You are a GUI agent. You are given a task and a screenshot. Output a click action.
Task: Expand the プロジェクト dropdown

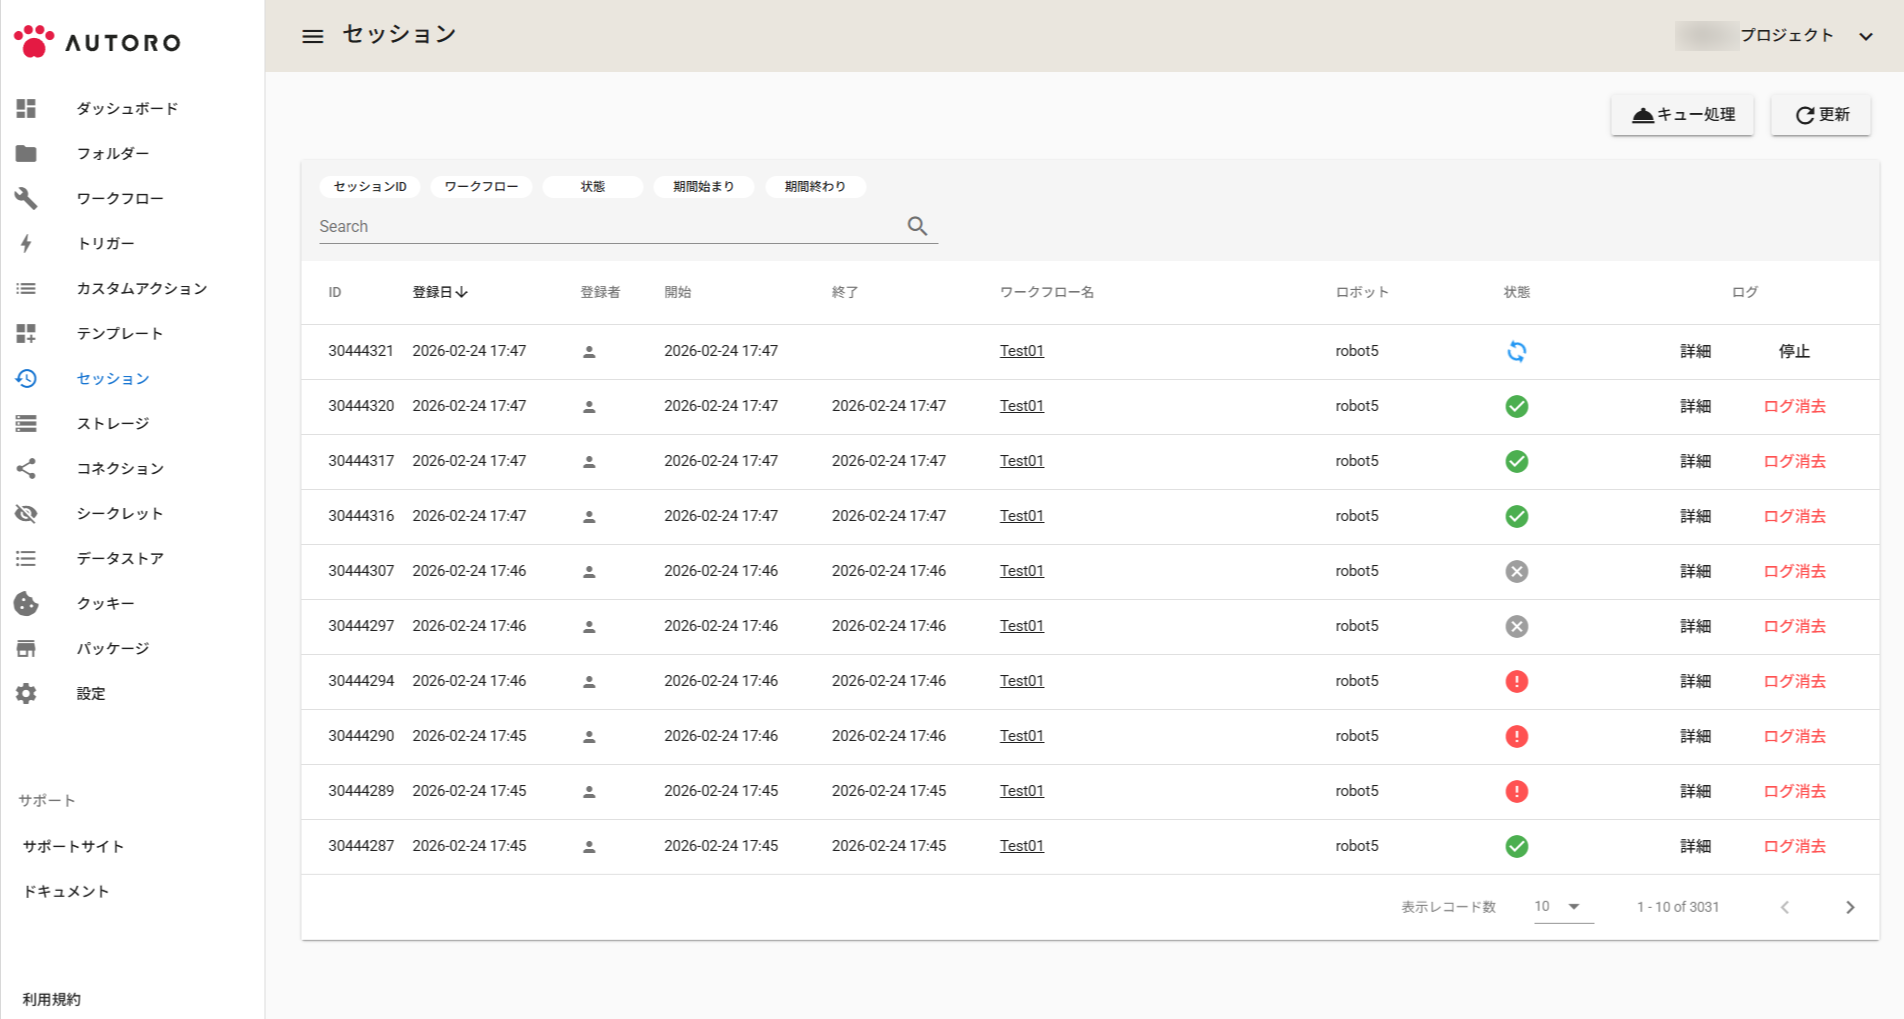coord(1865,36)
